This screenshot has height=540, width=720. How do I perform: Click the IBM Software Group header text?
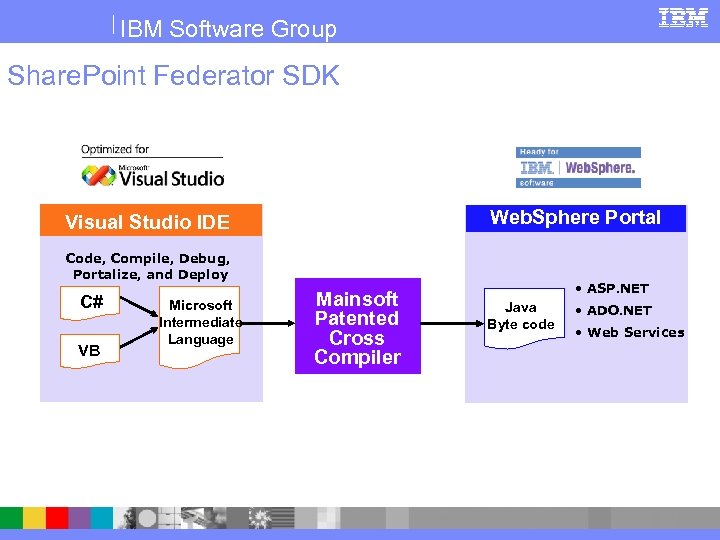click(x=228, y=28)
